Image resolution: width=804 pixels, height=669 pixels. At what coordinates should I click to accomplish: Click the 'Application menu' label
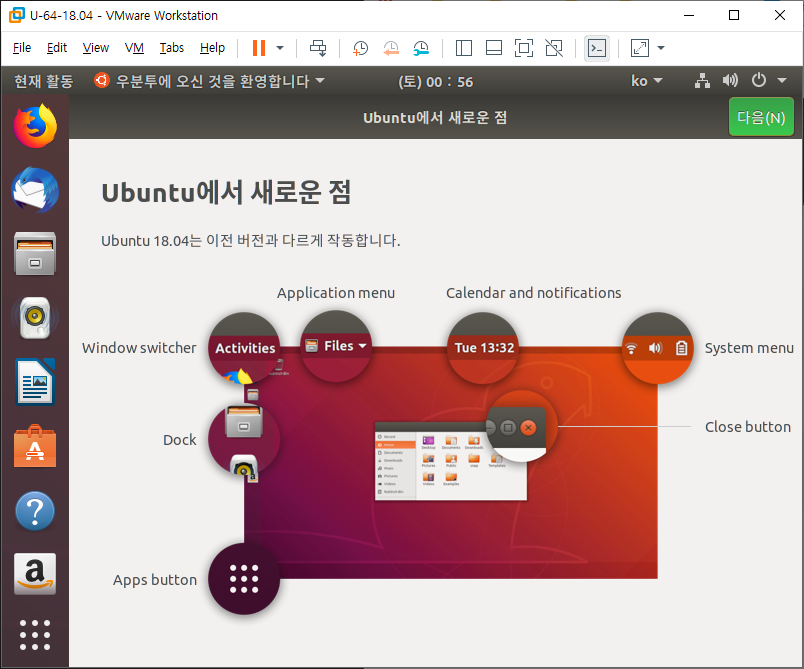[x=336, y=293]
